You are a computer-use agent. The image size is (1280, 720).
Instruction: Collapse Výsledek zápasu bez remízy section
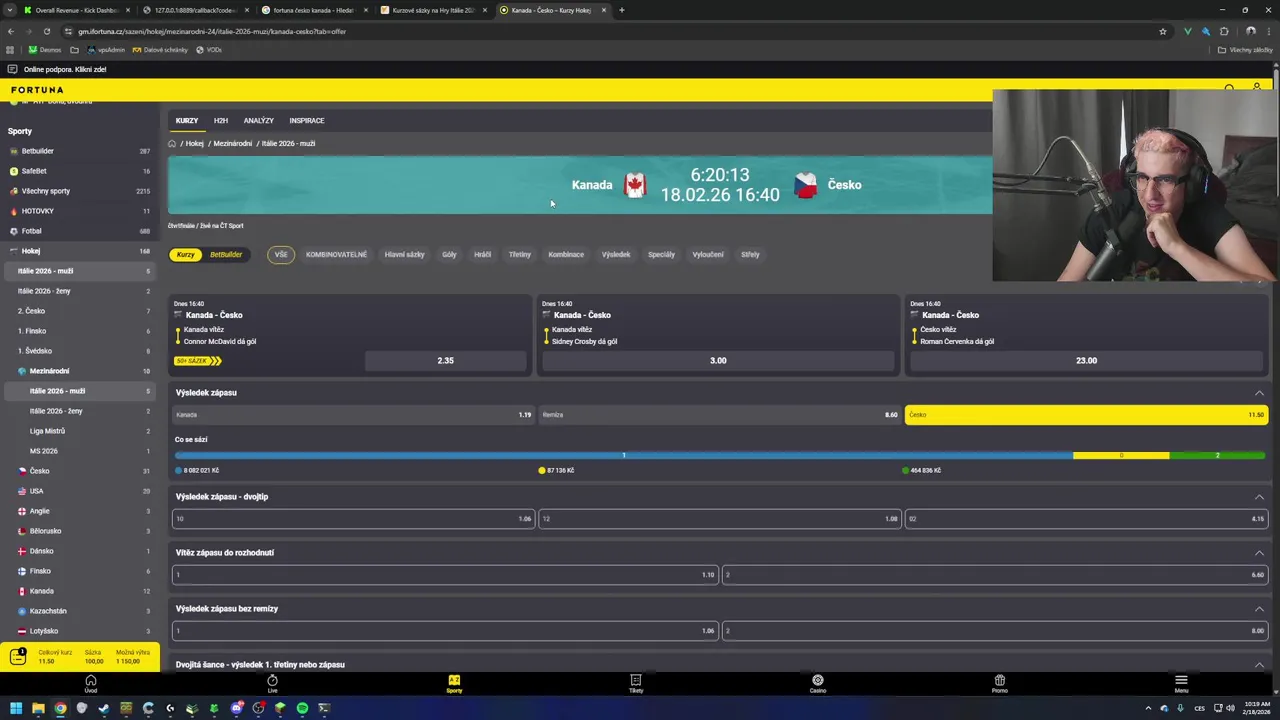pyautogui.click(x=1259, y=609)
